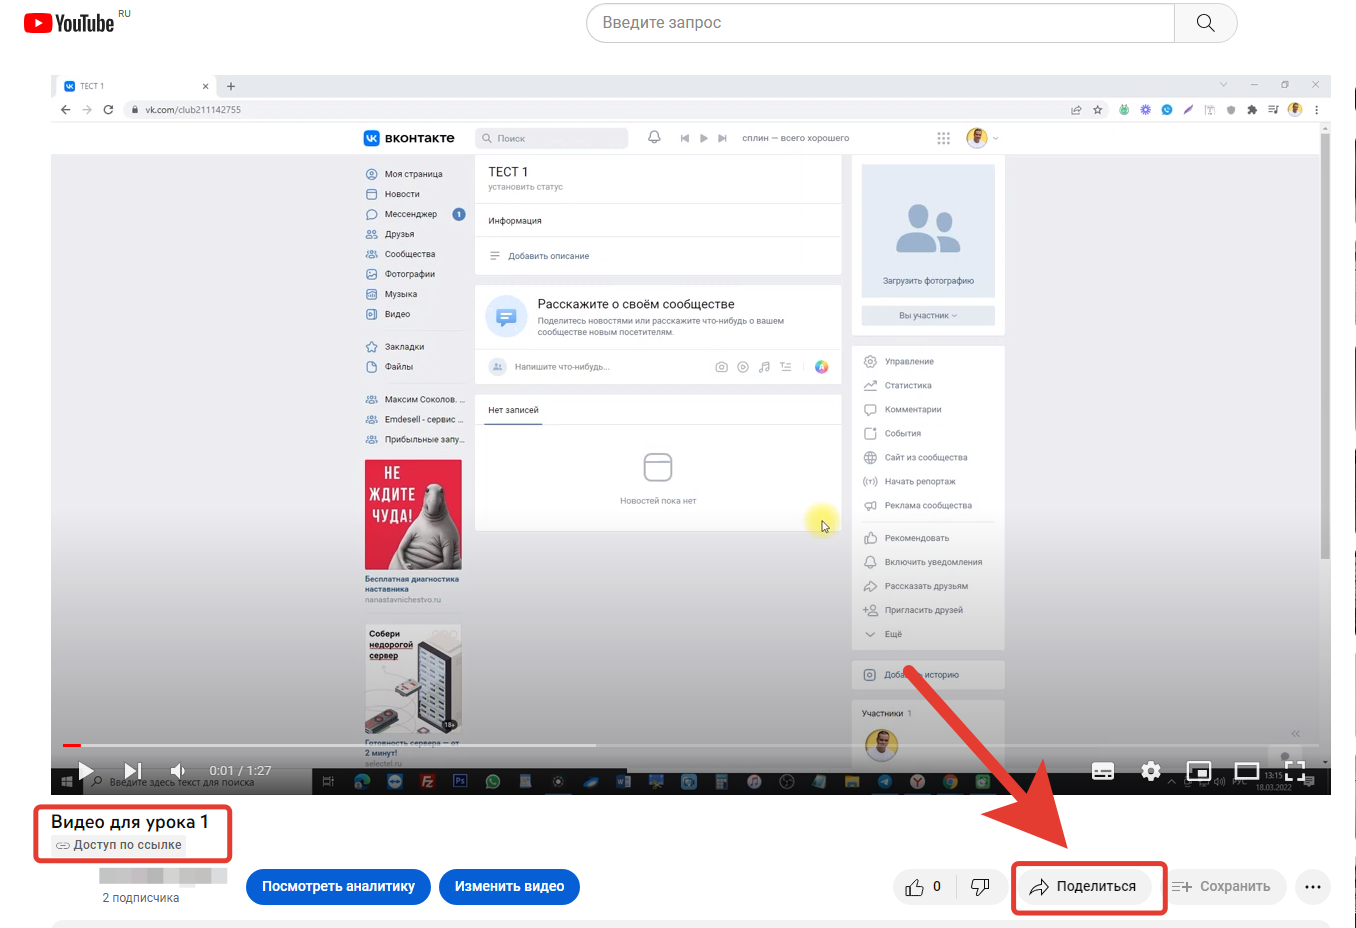Viewport: 1356px width, 928px height.
Task: Click the camera photo attach icon
Action: (x=721, y=367)
